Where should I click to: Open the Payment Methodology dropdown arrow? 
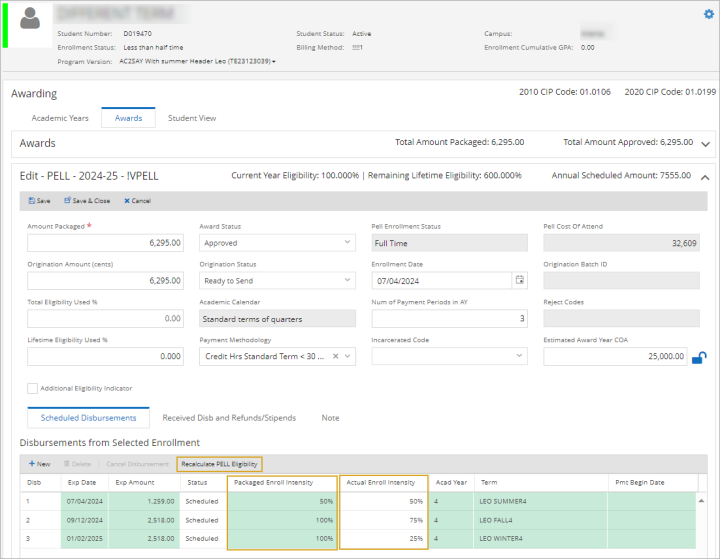click(x=348, y=356)
